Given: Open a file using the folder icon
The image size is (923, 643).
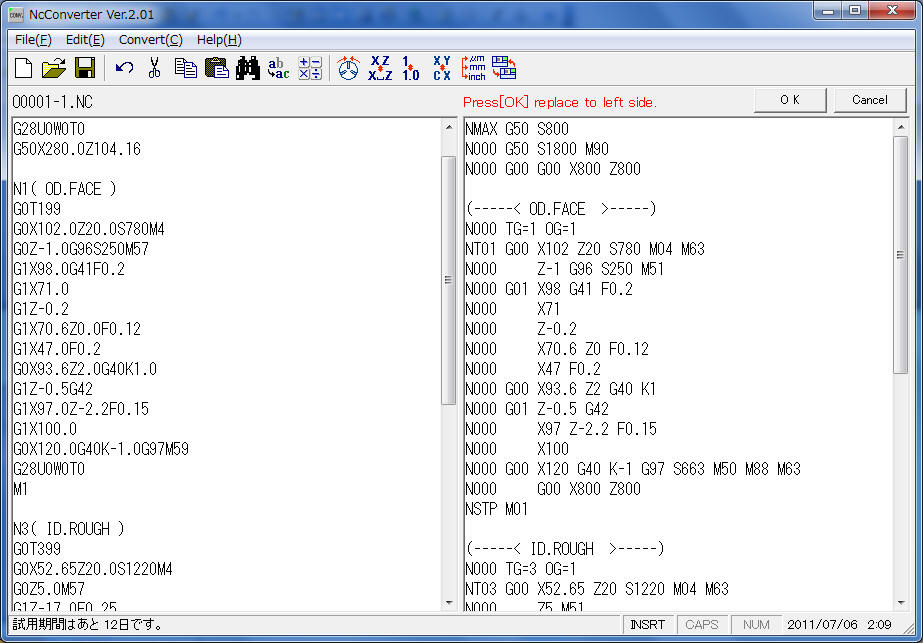Looking at the screenshot, I should click(x=54, y=68).
